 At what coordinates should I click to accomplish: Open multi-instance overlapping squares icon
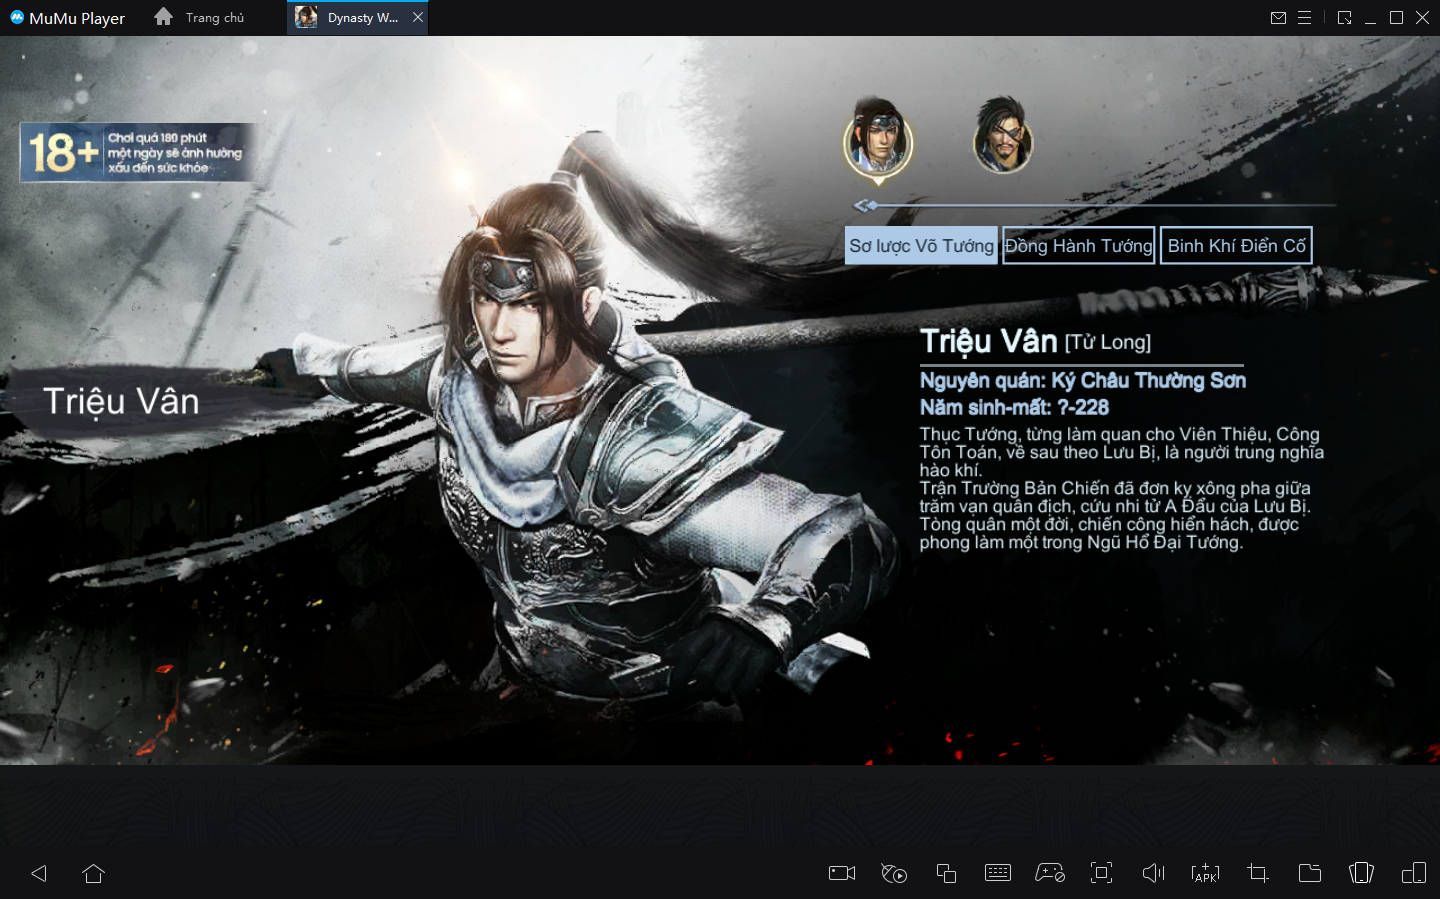[946, 873]
